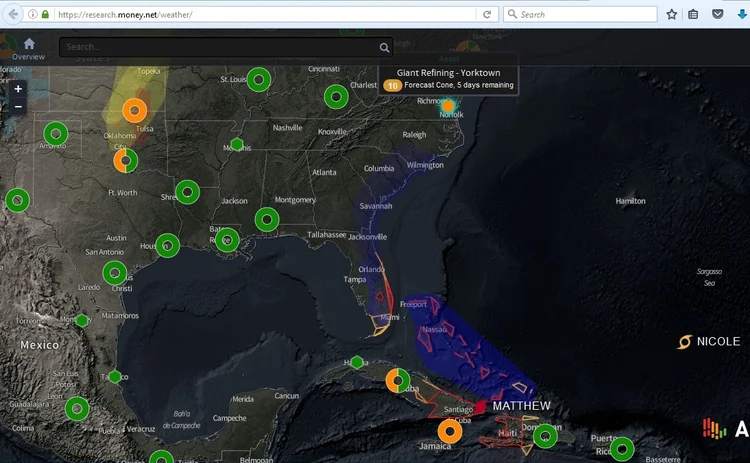This screenshot has height=463, width=750.
Task: Click the Jacksonville city label
Action: [x=367, y=237]
